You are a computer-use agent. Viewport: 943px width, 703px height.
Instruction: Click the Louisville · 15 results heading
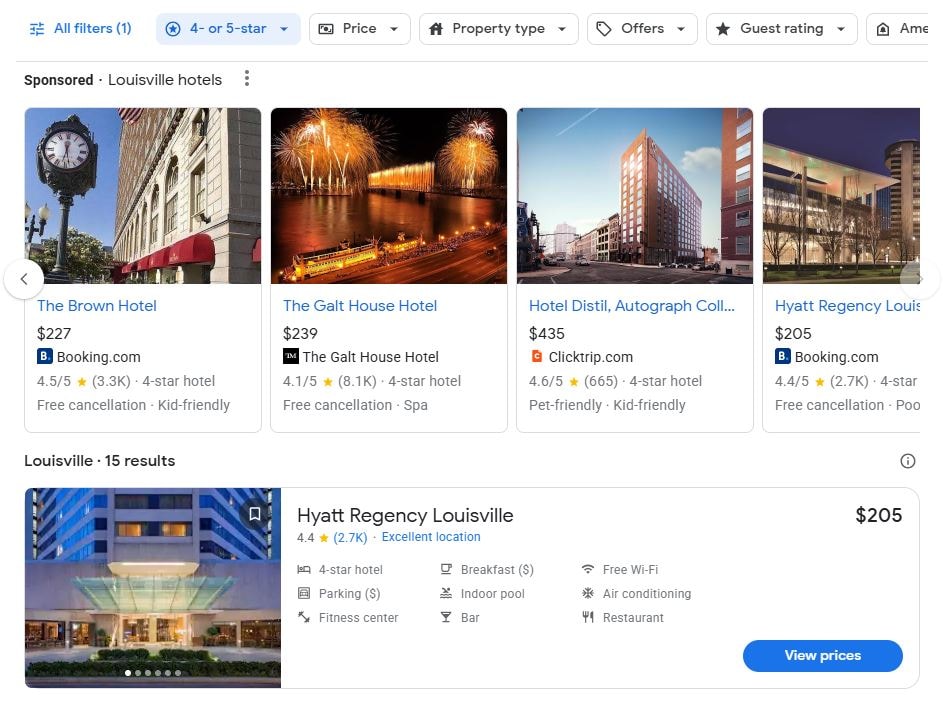point(100,461)
